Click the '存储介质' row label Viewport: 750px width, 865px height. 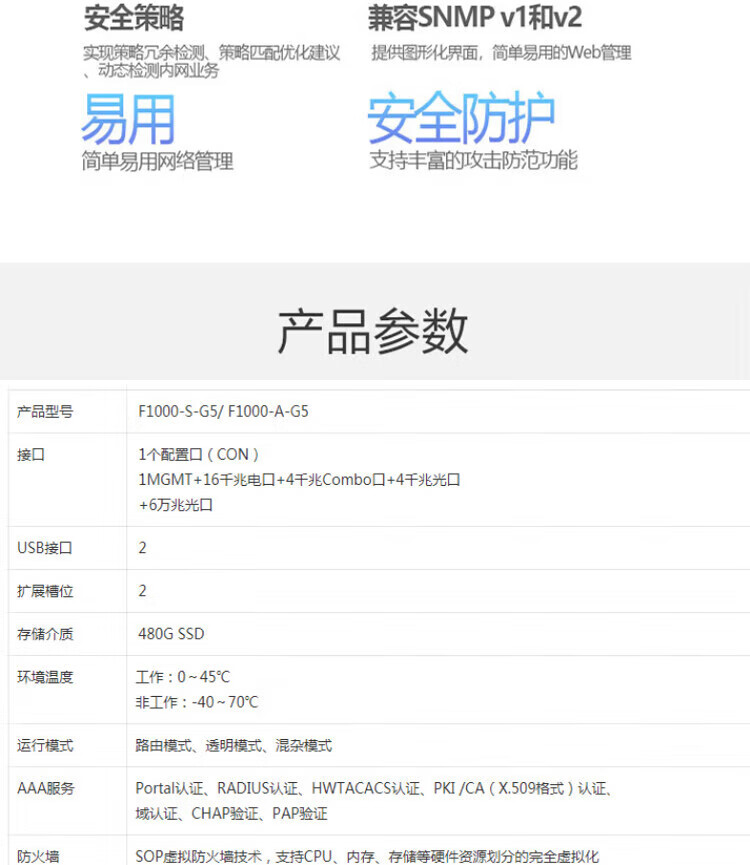45,634
